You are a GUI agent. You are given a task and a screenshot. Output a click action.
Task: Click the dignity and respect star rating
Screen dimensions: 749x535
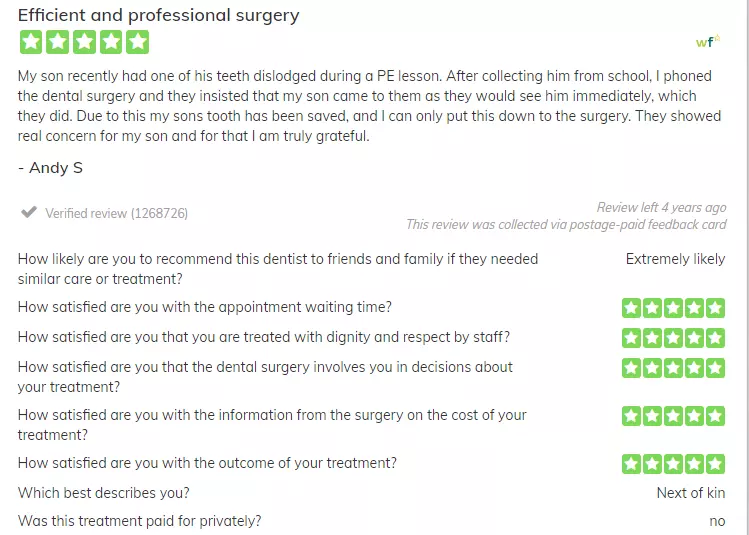click(x=673, y=338)
